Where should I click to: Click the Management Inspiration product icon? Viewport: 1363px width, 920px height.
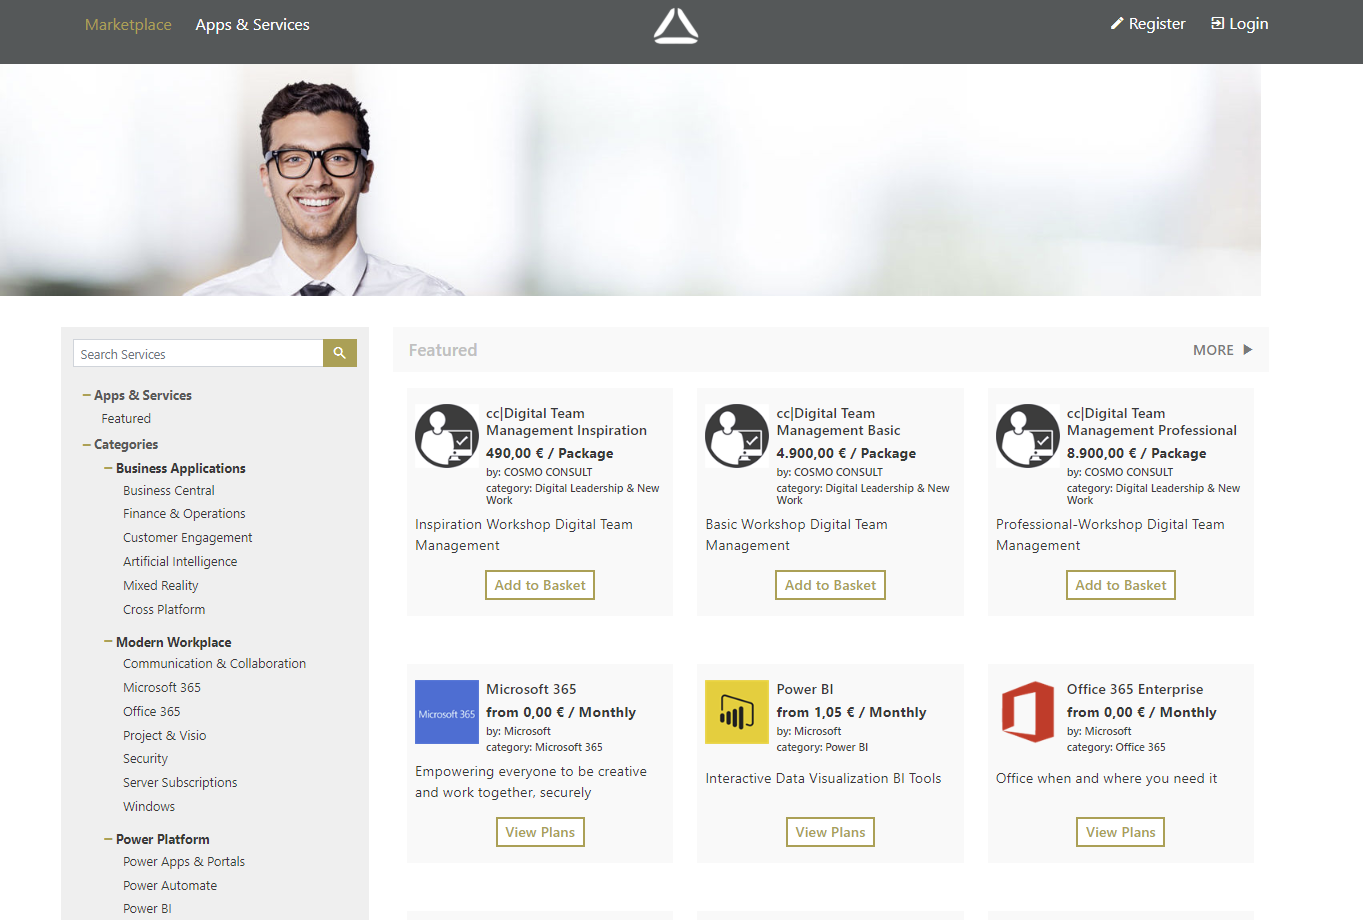pos(446,436)
